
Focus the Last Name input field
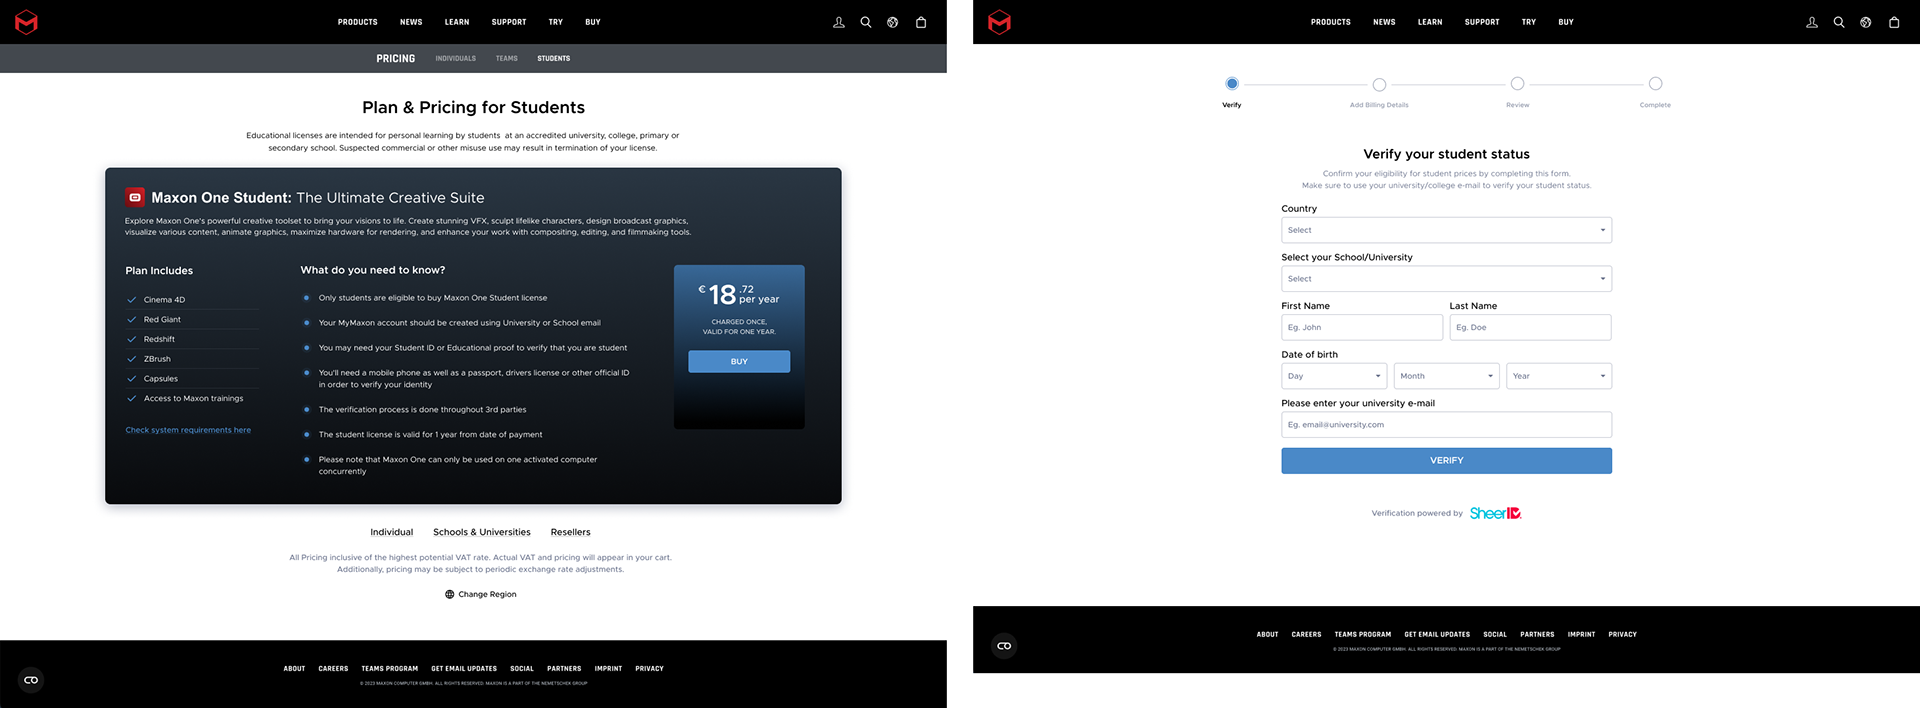click(1530, 327)
